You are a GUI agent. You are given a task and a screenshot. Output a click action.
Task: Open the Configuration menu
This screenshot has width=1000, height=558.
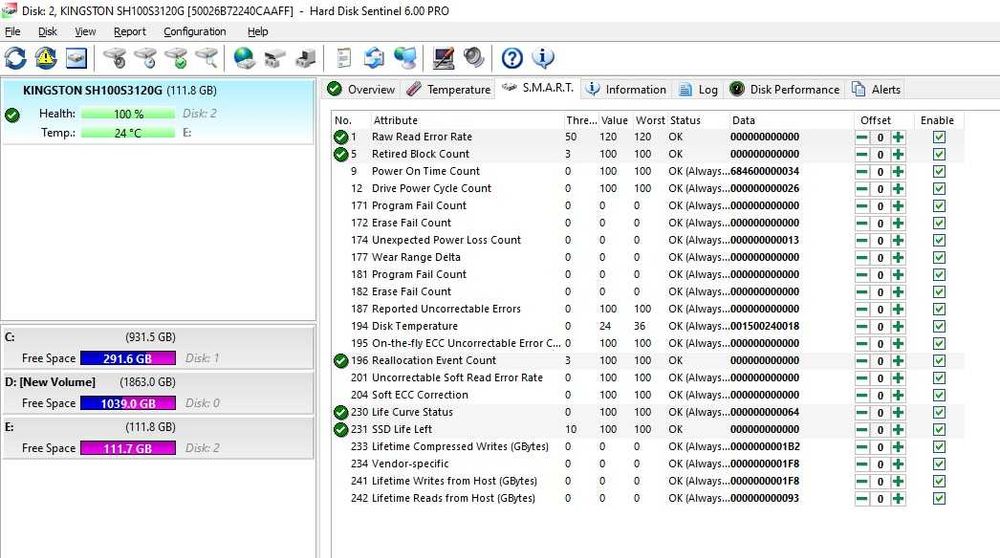[x=195, y=31]
